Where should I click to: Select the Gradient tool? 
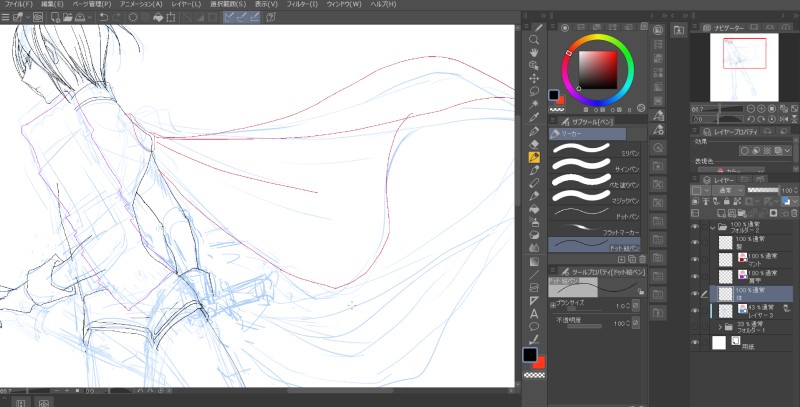pyautogui.click(x=534, y=262)
